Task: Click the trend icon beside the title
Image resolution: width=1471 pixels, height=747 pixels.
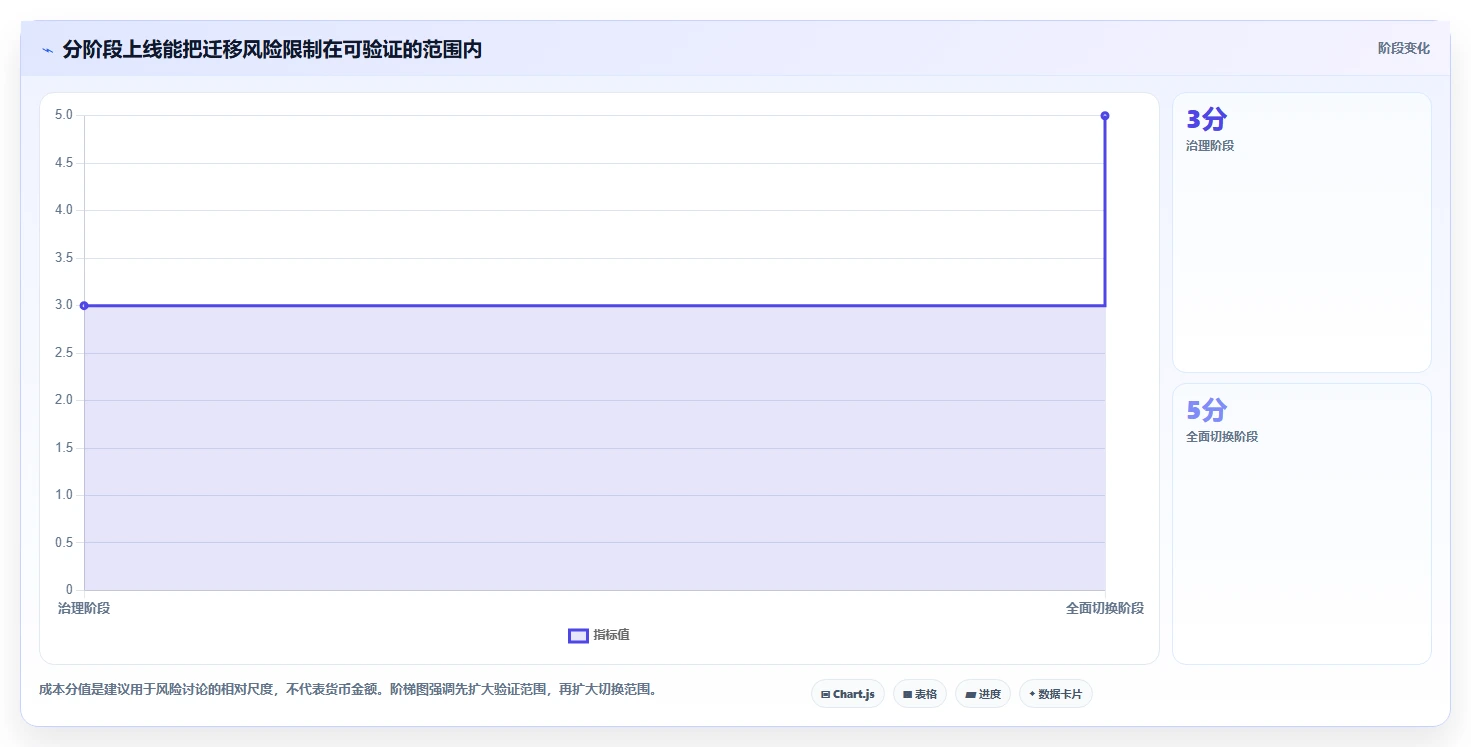Action: [47, 50]
